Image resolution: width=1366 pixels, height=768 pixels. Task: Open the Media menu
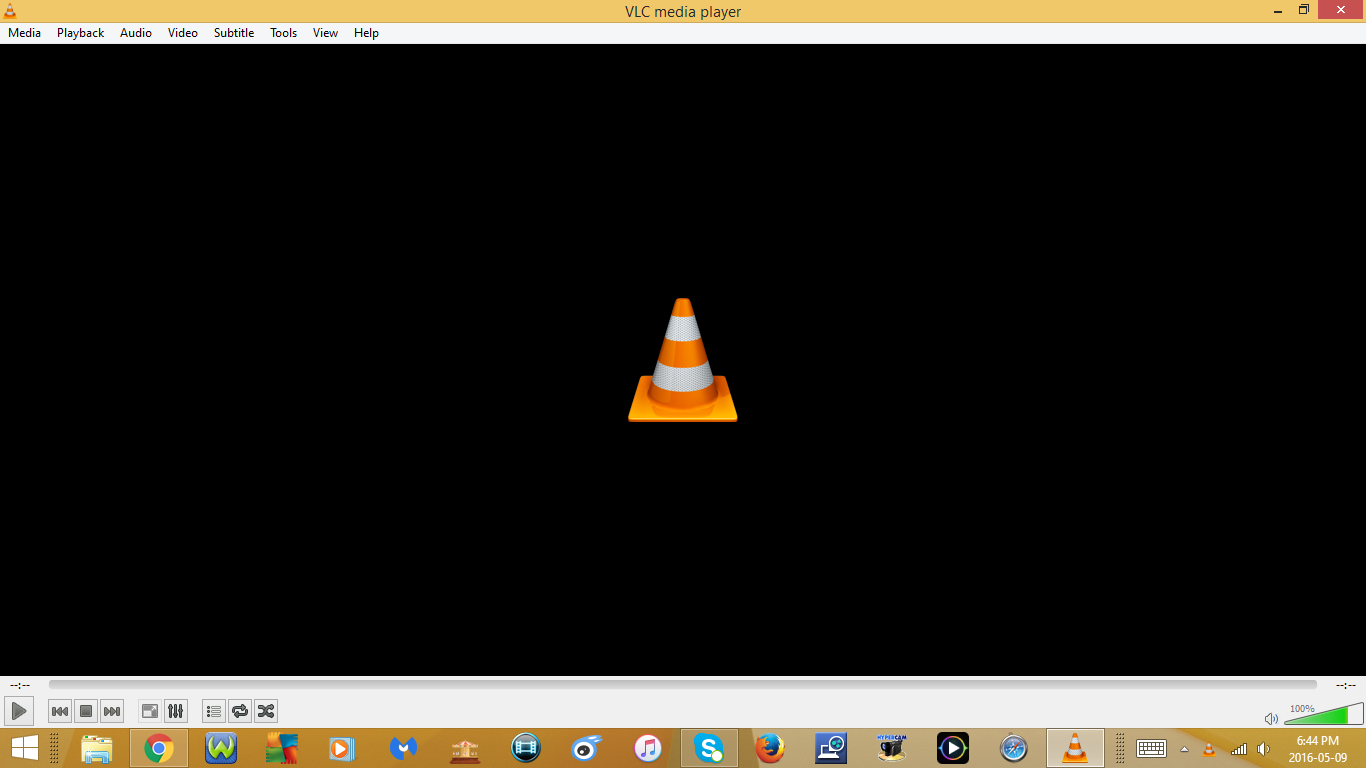25,33
